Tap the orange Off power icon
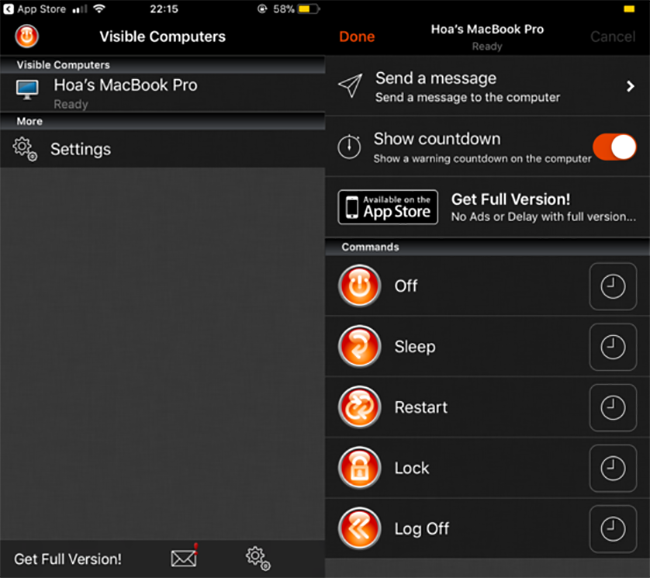Viewport: 650px width, 578px height. tap(359, 286)
